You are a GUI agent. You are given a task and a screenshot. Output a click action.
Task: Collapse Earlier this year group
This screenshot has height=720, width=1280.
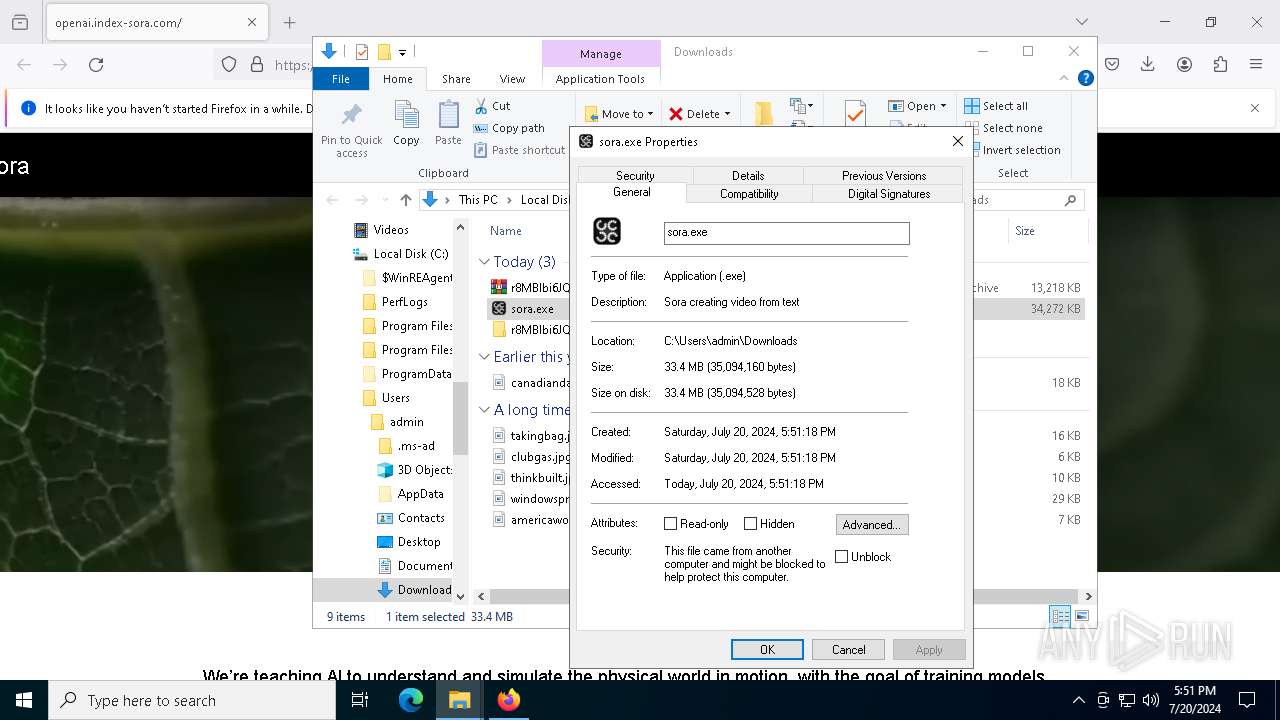click(485, 357)
